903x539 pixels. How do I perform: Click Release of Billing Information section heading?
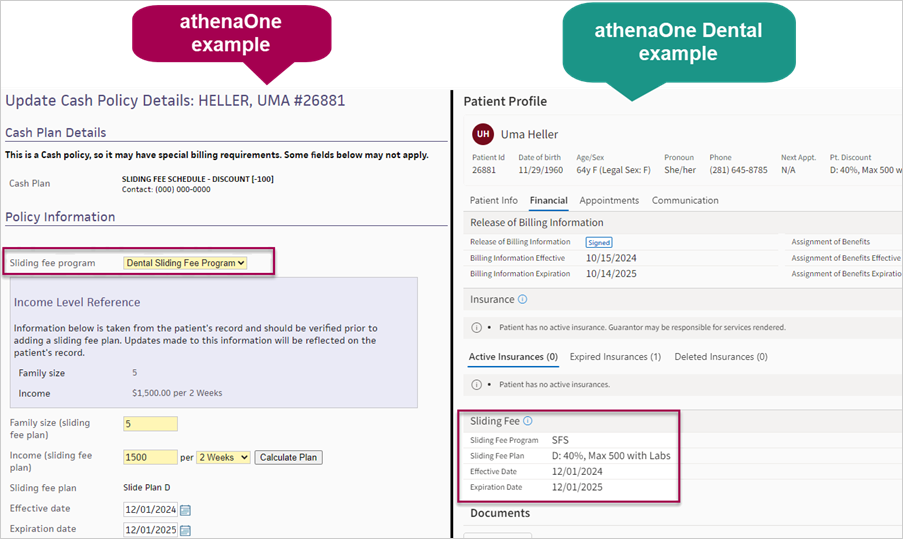coord(537,222)
